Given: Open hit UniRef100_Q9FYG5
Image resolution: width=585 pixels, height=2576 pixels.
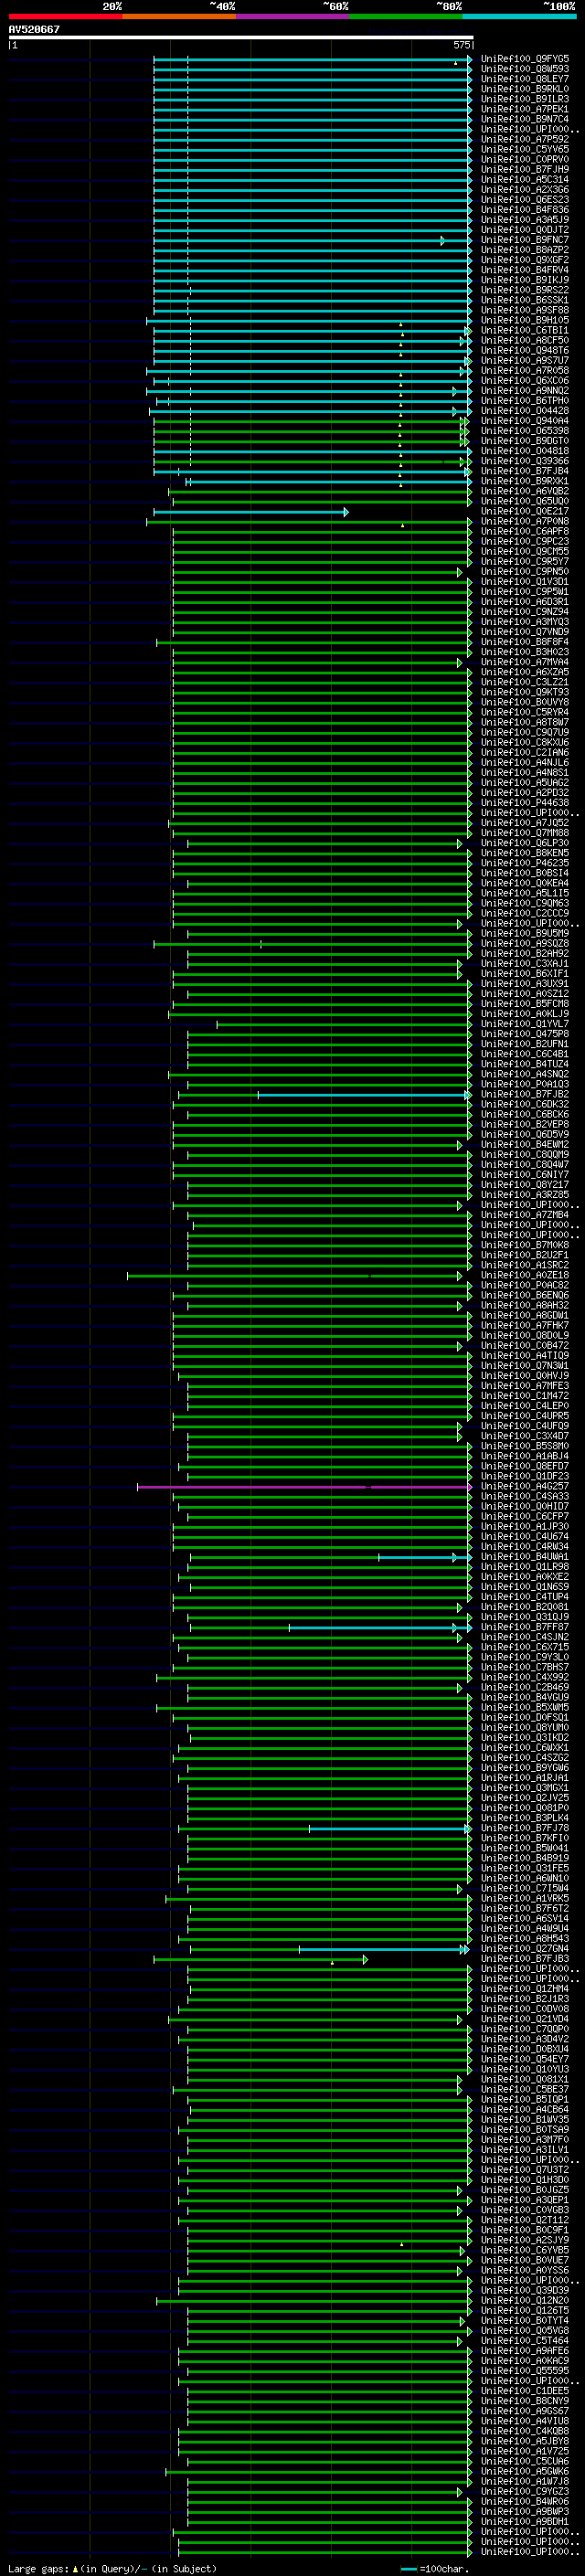Looking at the screenshot, I should [x=525, y=59].
